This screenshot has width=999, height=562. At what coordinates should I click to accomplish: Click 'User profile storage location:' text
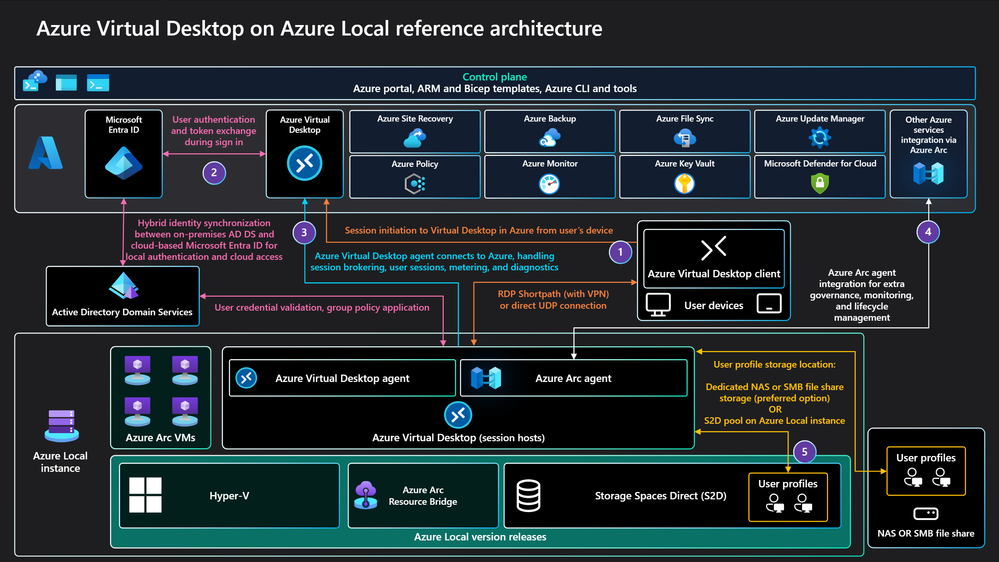[x=774, y=364]
